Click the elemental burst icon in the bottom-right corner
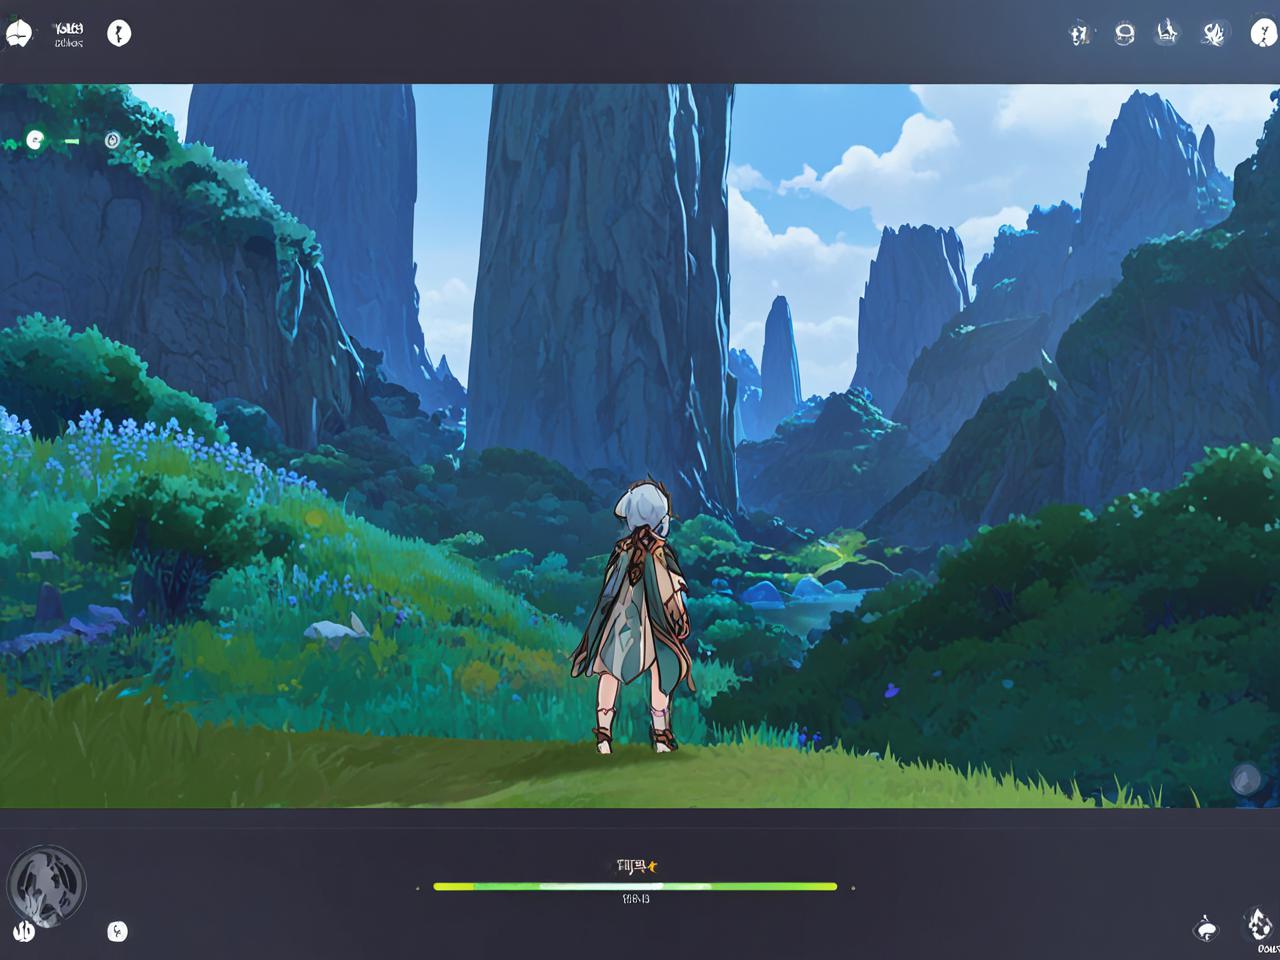 (1258, 925)
